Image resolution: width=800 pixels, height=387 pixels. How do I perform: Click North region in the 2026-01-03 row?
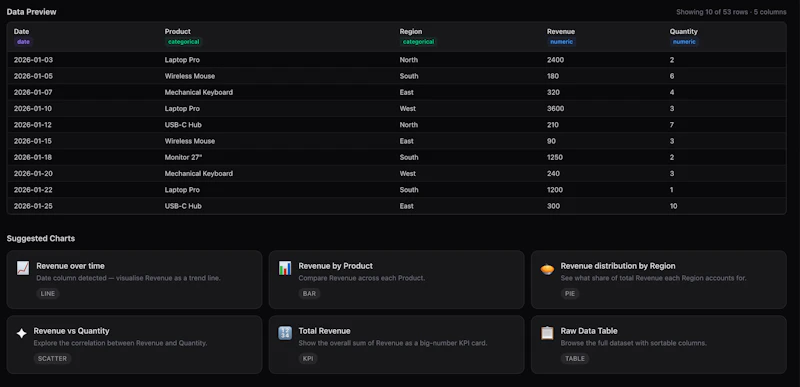pyautogui.click(x=409, y=60)
